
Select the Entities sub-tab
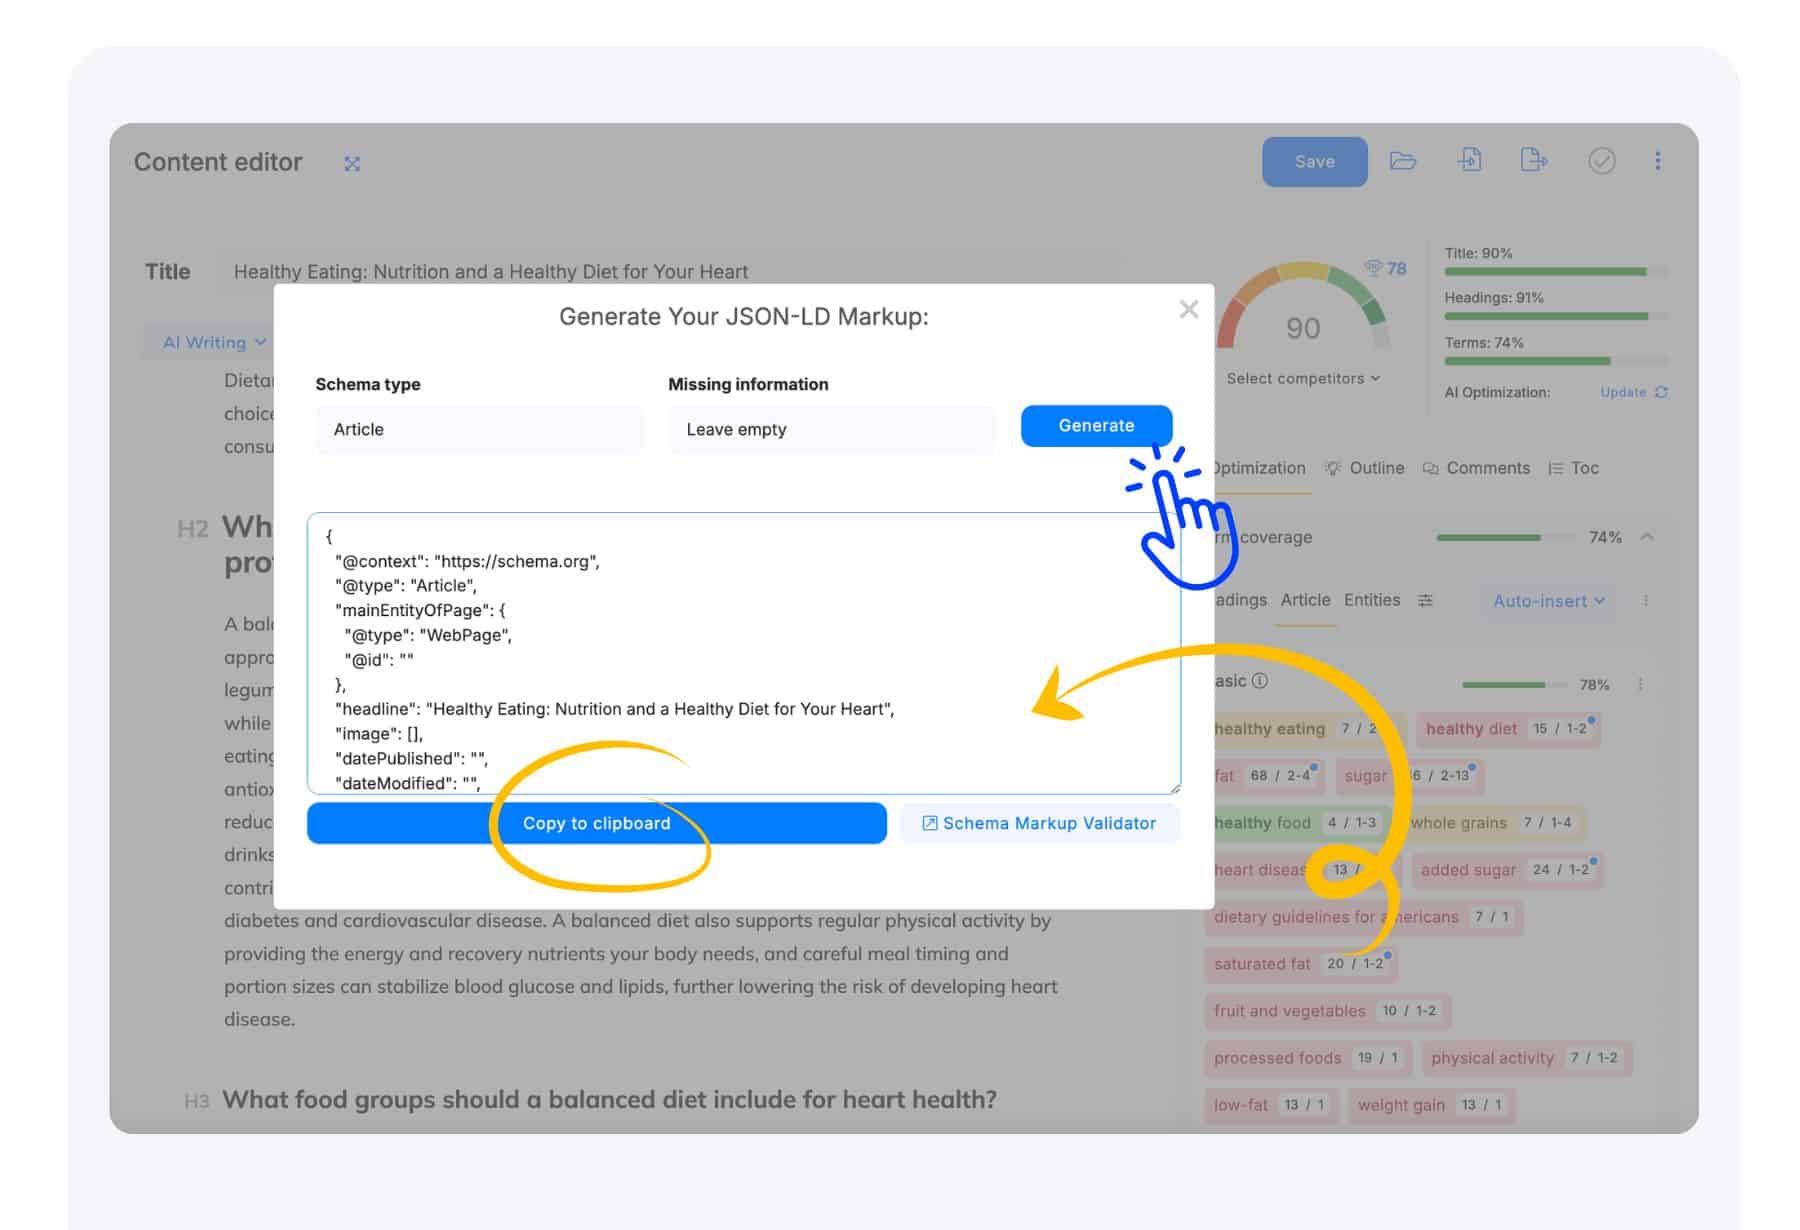1371,600
